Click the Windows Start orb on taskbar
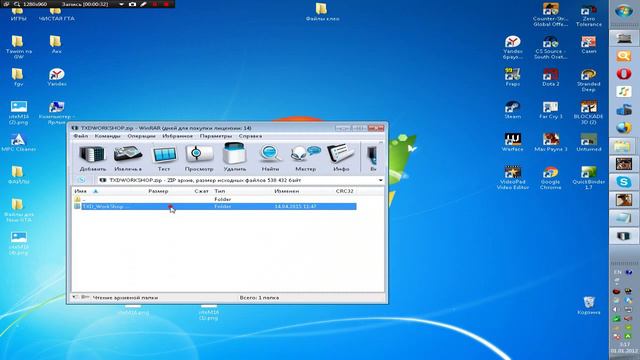640x360 pixels. point(624,11)
